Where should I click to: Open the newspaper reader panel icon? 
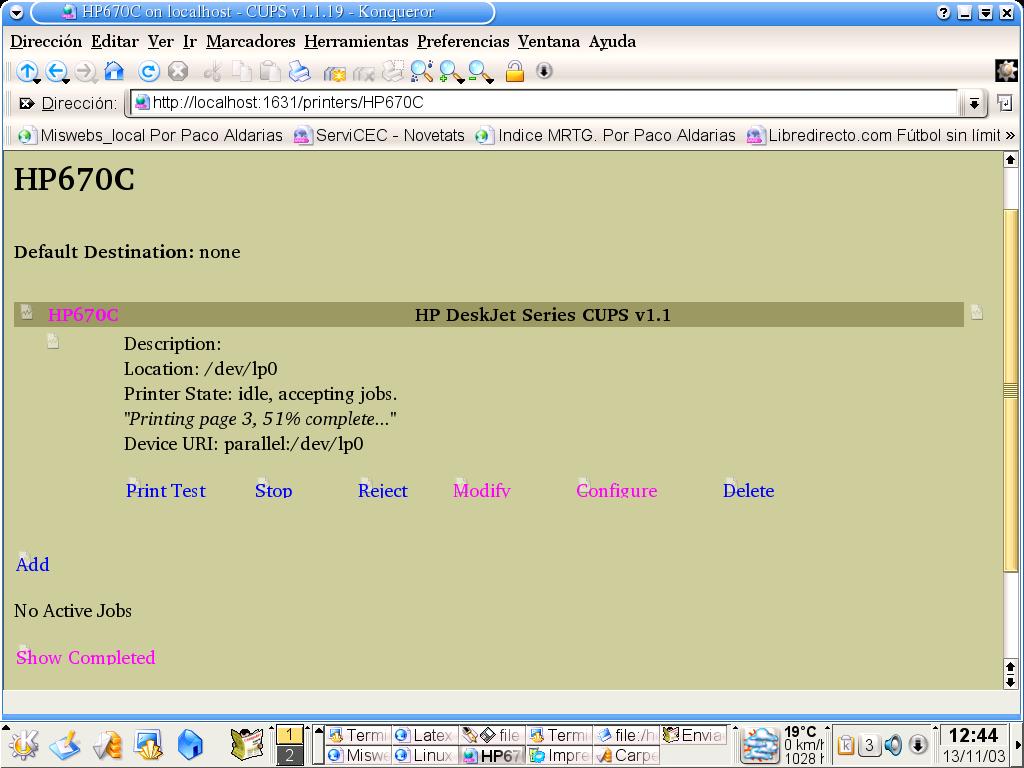(x=248, y=744)
